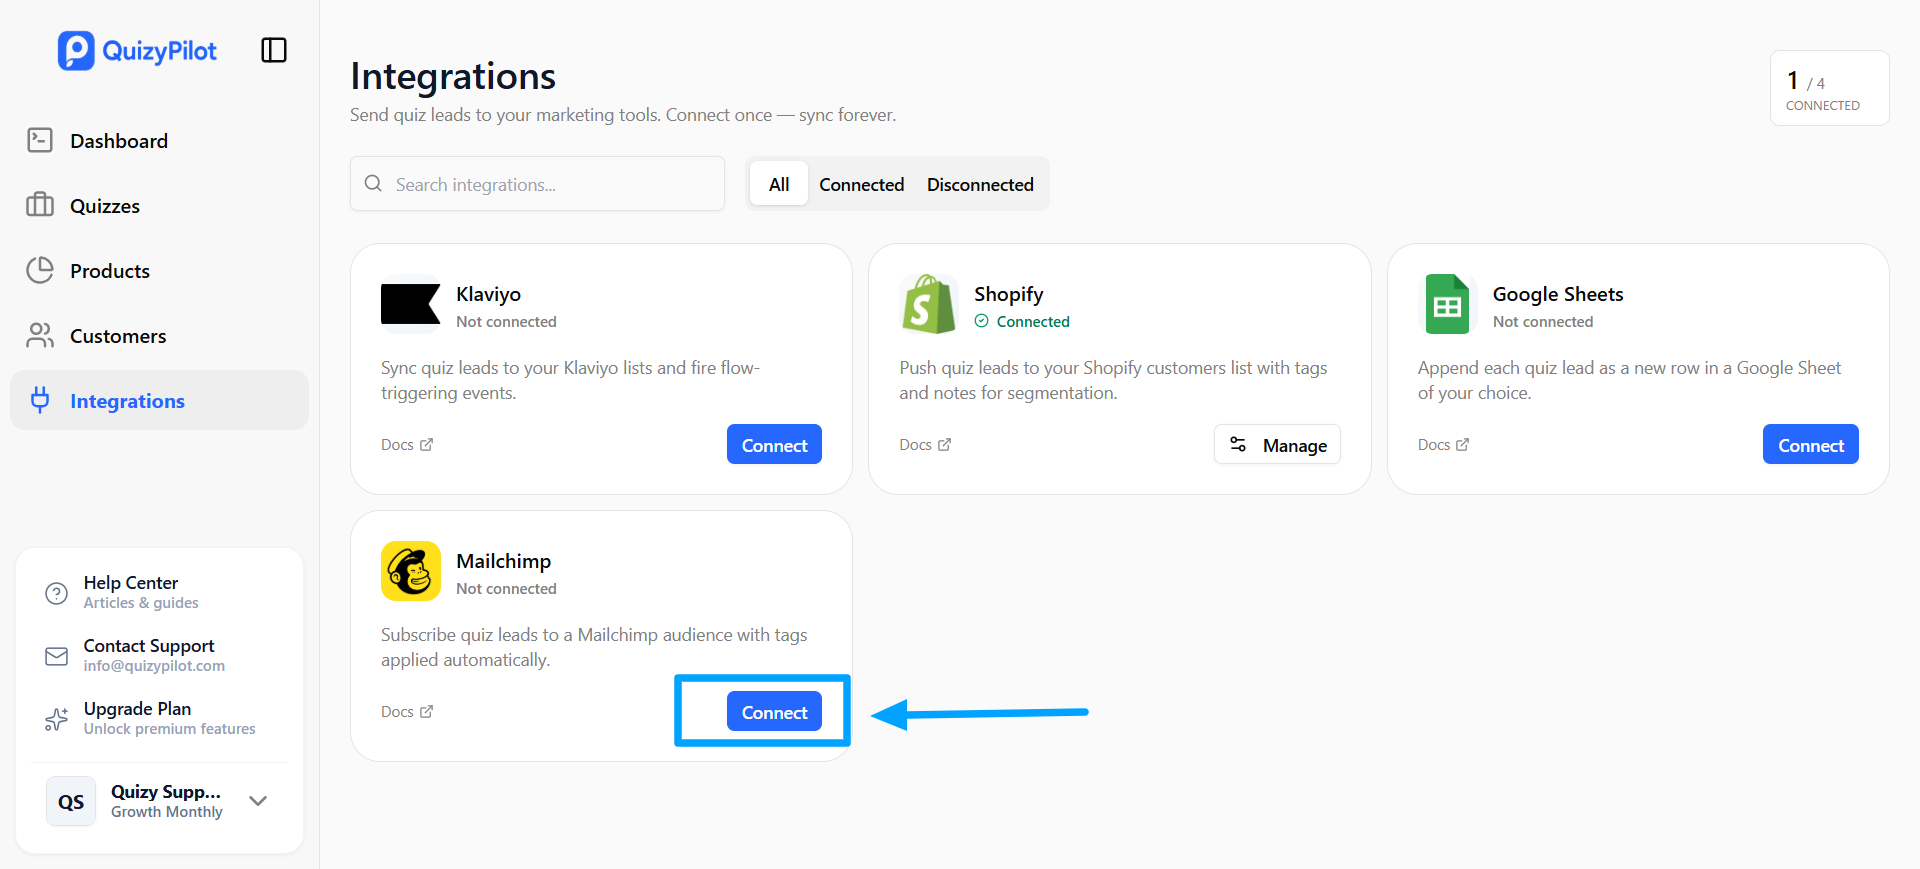This screenshot has height=869, width=1920.
Task: Open Google Sheets Docs link
Action: (1443, 444)
